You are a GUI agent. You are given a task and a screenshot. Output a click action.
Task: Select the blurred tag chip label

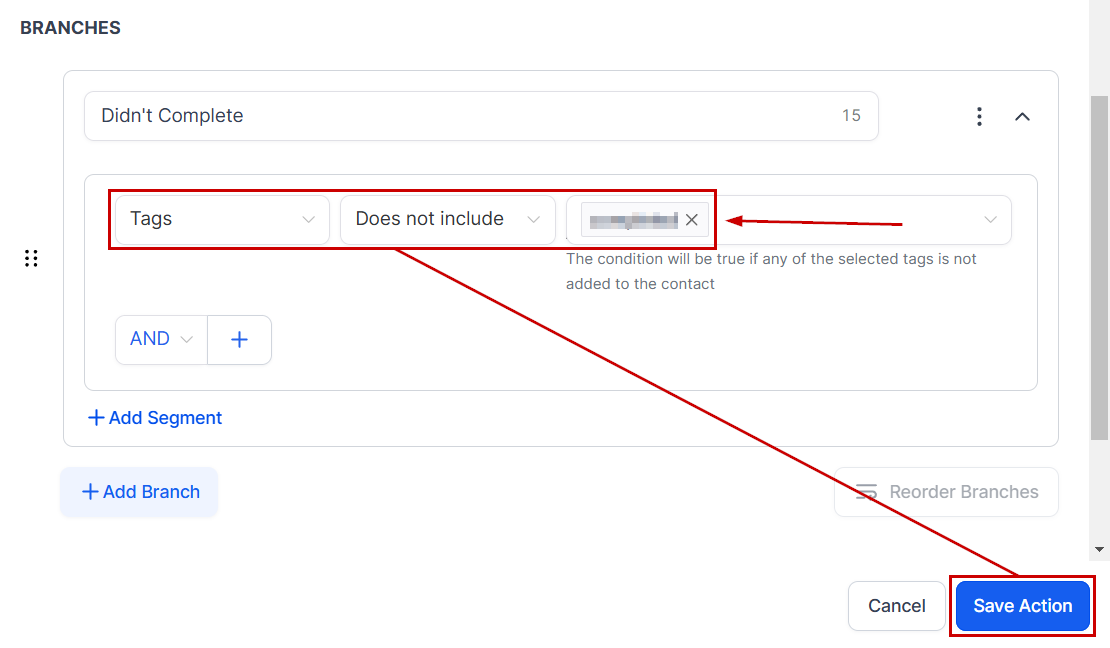pyautogui.click(x=632, y=220)
